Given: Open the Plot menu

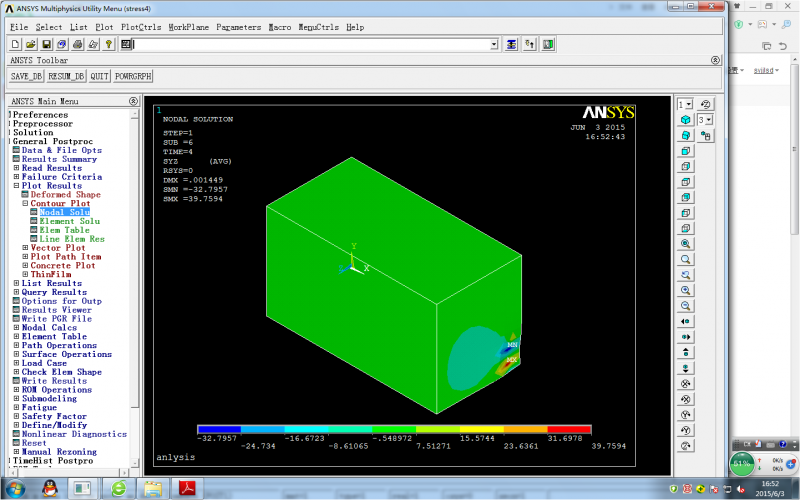Looking at the screenshot, I should (104, 27).
